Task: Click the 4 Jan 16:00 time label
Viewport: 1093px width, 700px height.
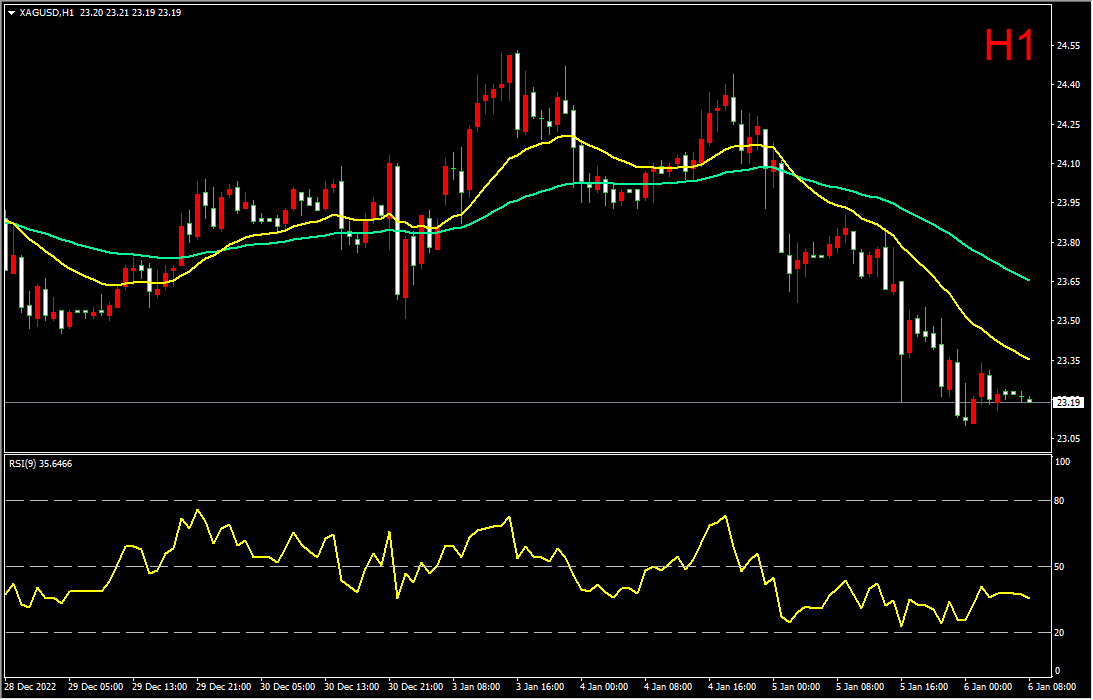Action: coord(733,687)
